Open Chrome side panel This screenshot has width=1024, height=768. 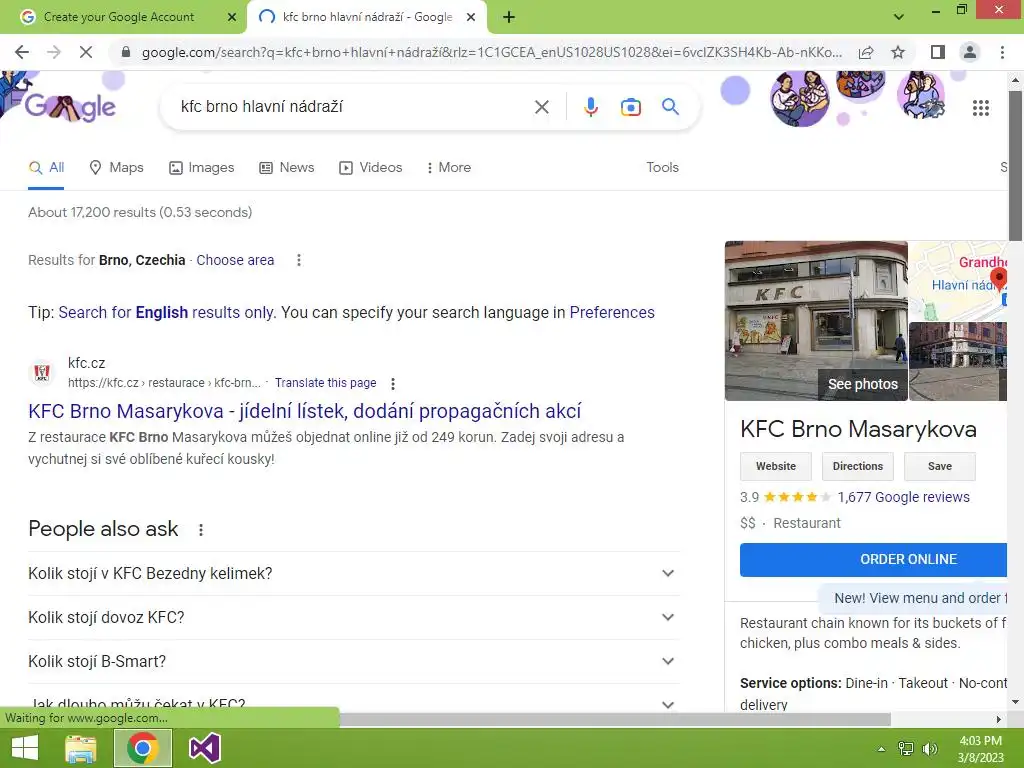[938, 52]
